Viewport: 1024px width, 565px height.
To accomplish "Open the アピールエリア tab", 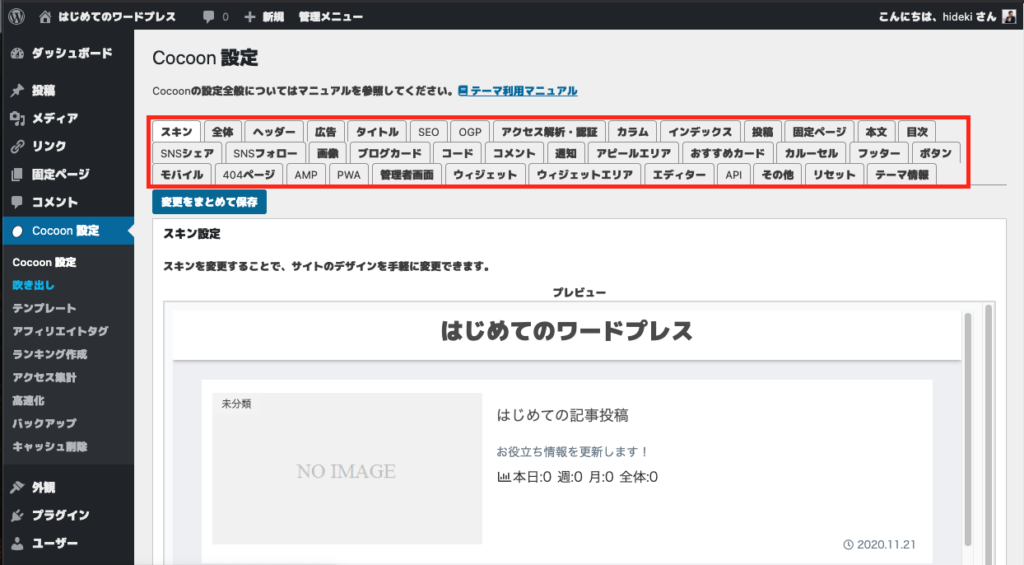I will coord(633,153).
